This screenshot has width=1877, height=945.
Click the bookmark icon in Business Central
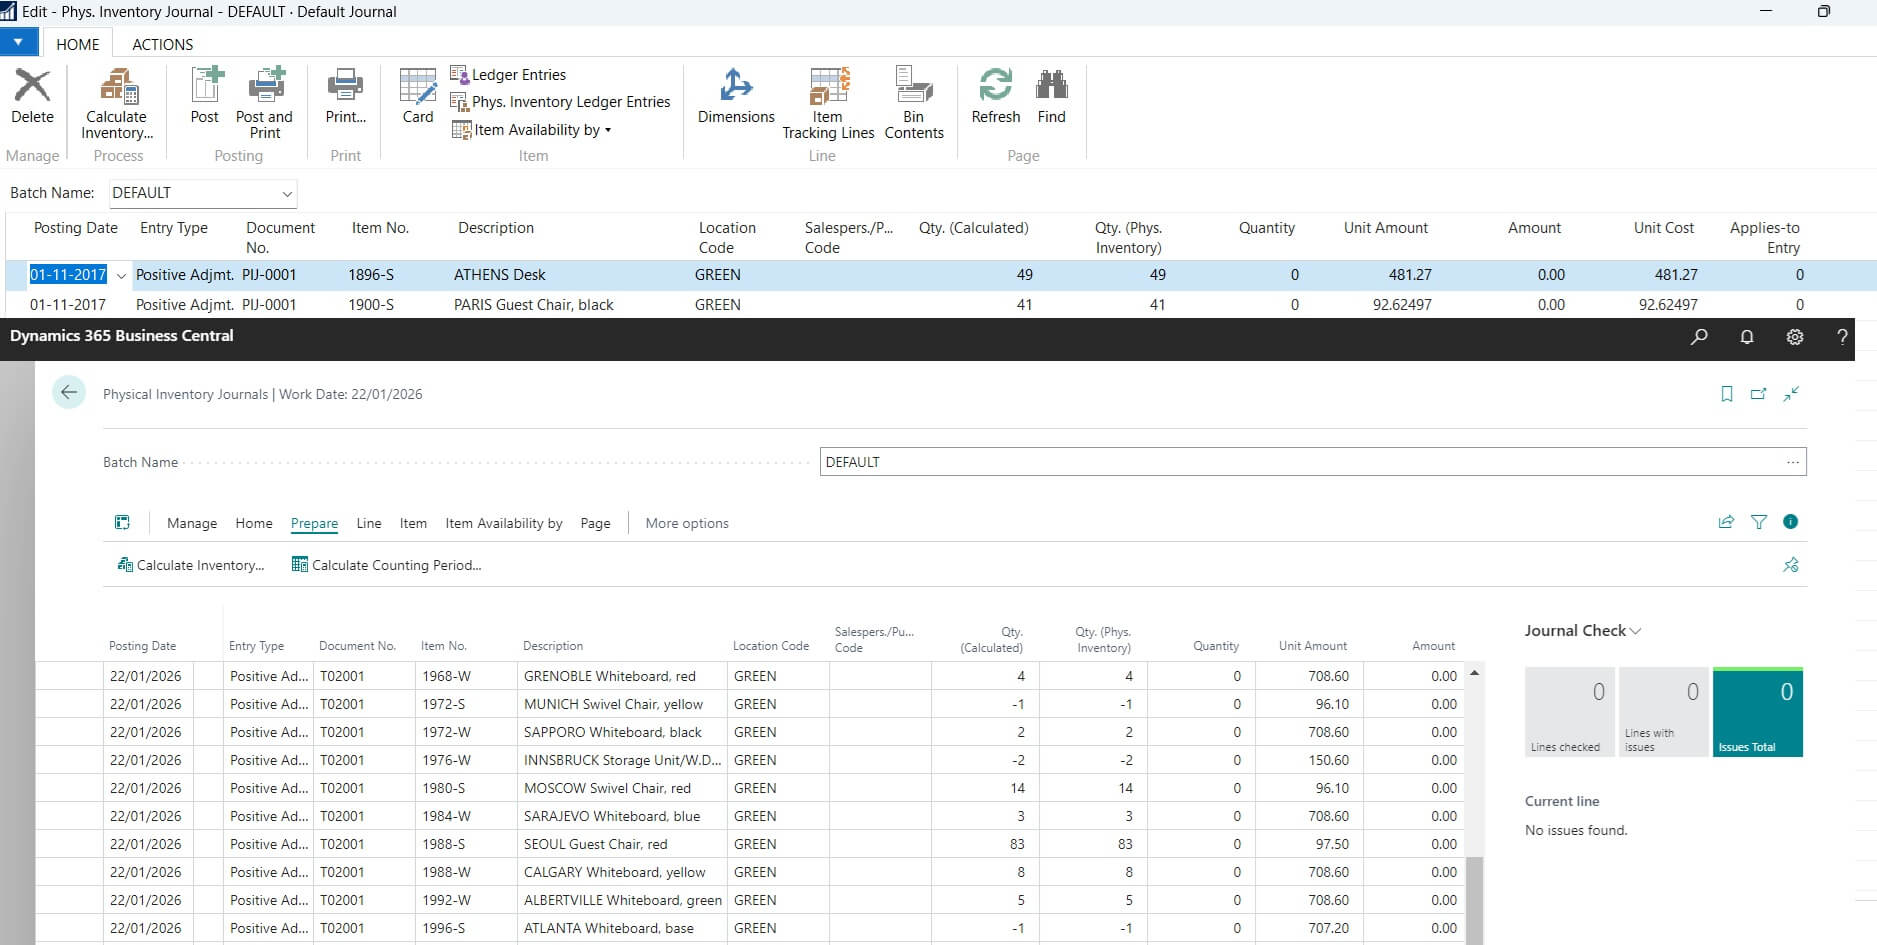1726,394
